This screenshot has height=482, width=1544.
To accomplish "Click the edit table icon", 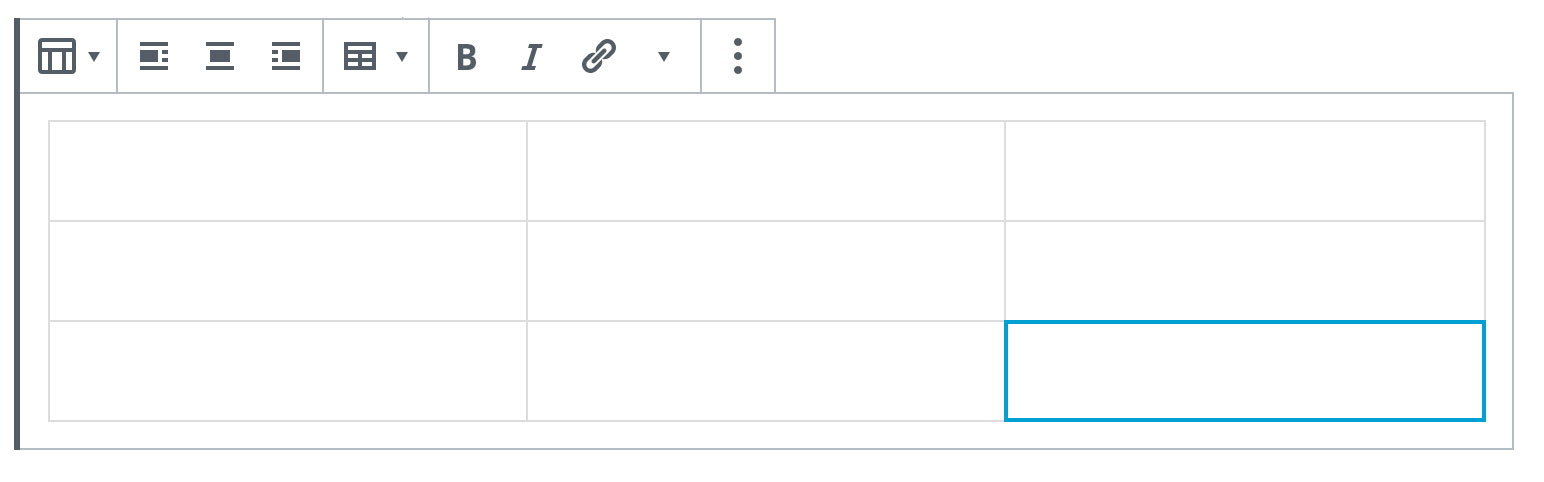I will pyautogui.click(x=360, y=57).
